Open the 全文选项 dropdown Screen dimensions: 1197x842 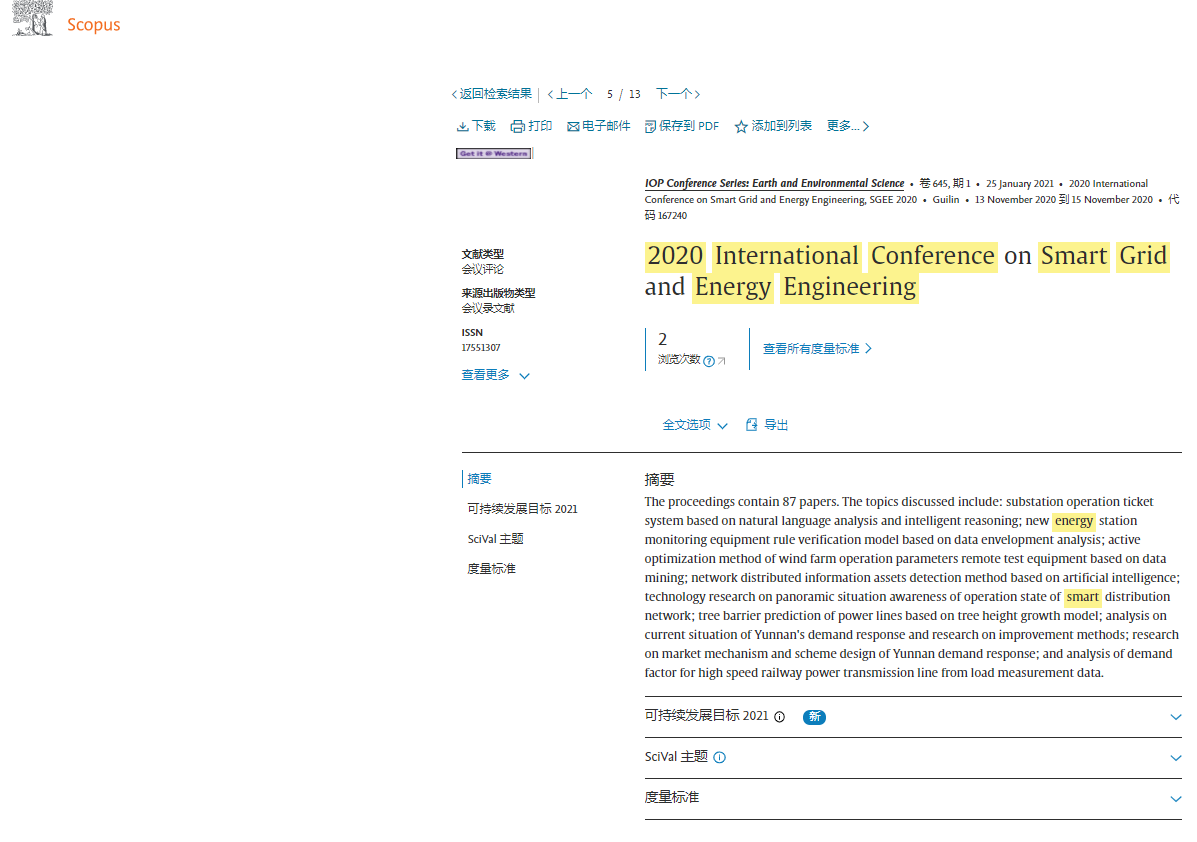[695, 425]
